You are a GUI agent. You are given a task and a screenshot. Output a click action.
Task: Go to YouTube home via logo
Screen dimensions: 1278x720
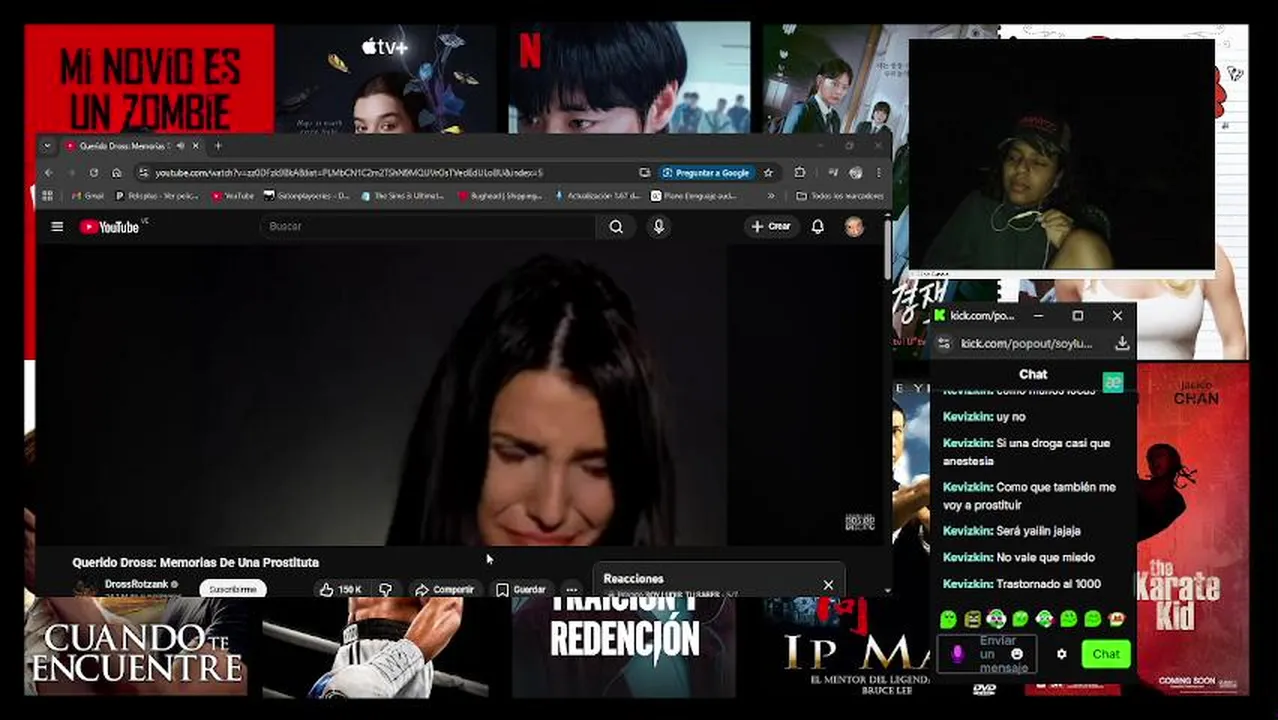[110, 227]
